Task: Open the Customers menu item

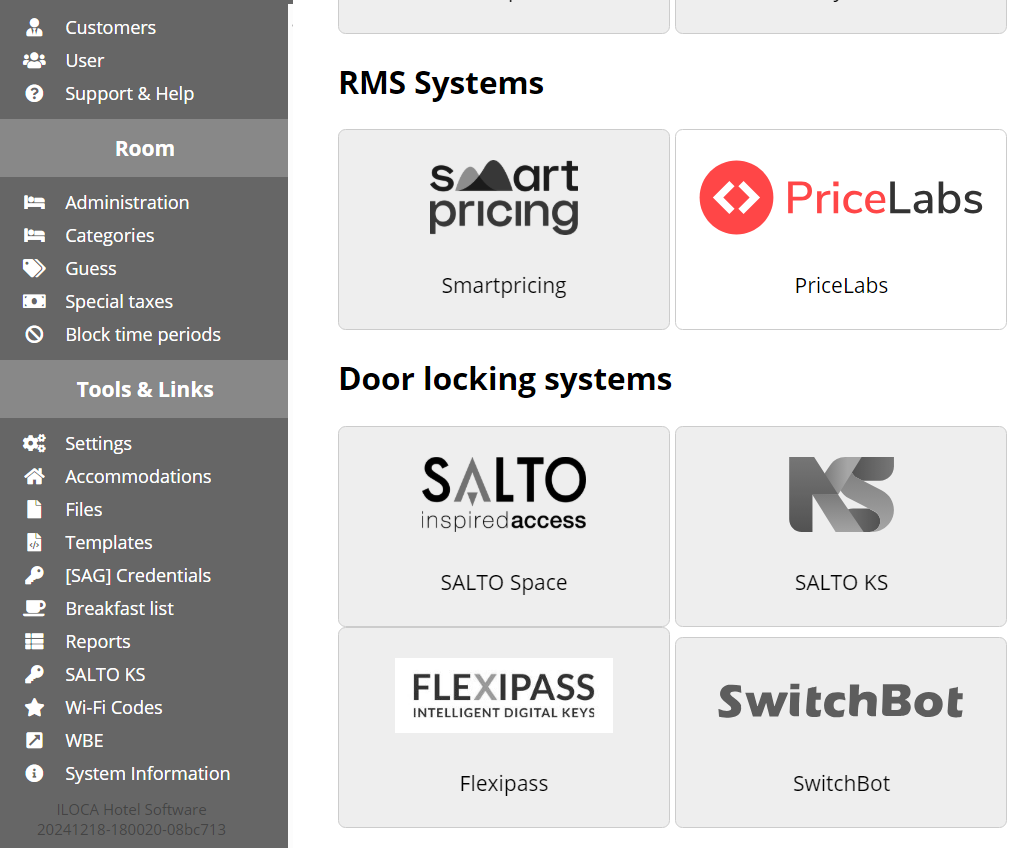Action: click(110, 28)
